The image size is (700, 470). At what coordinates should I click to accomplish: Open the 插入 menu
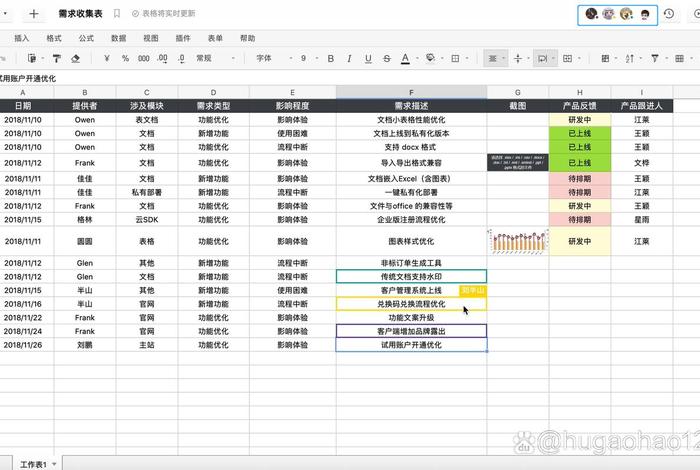point(21,38)
